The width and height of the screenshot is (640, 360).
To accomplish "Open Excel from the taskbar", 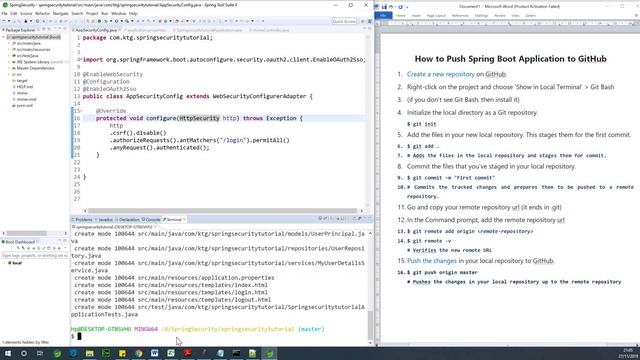I will pos(171,353).
